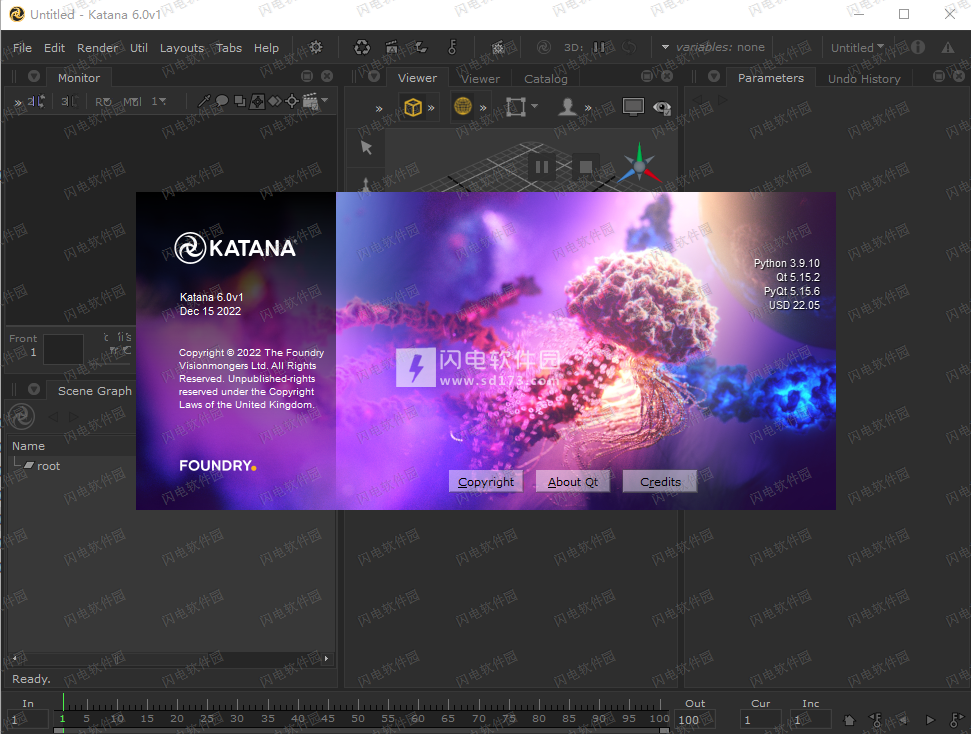Screen dimensions: 971x734
Task: Click the speech bubble annotation icon in Monitor
Action: click(x=222, y=101)
